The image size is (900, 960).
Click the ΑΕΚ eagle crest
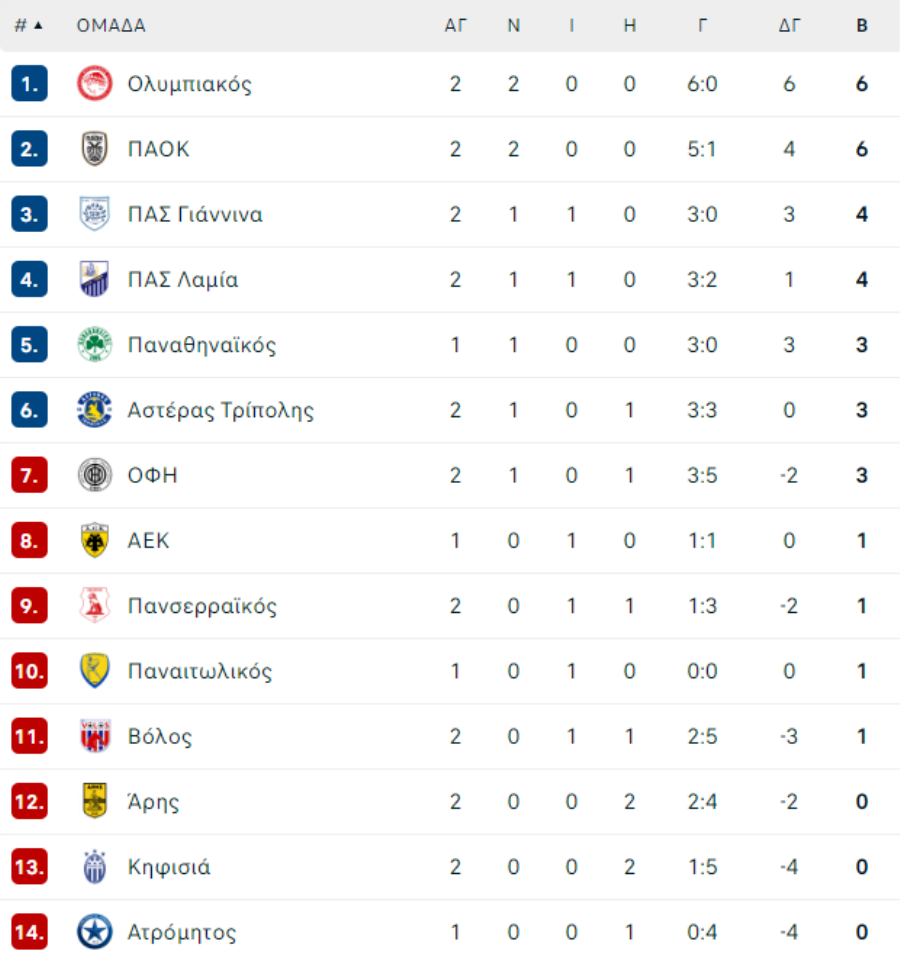94,540
